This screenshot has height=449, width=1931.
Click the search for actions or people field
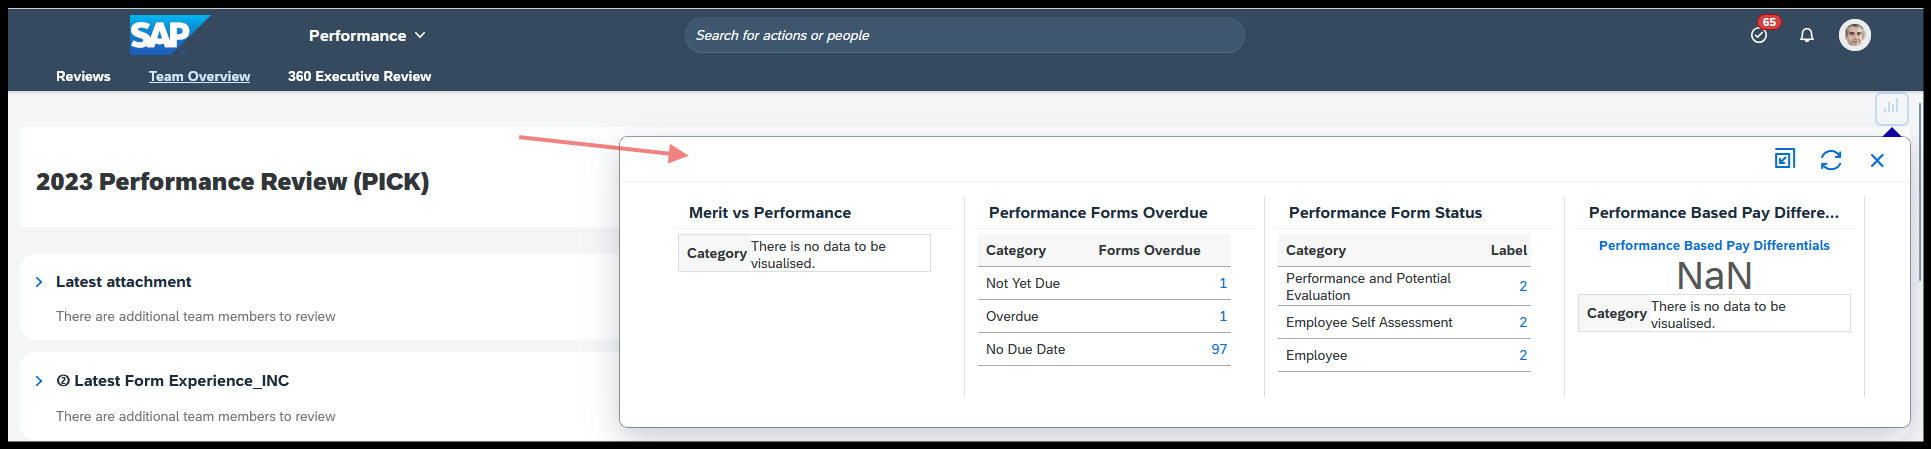964,35
